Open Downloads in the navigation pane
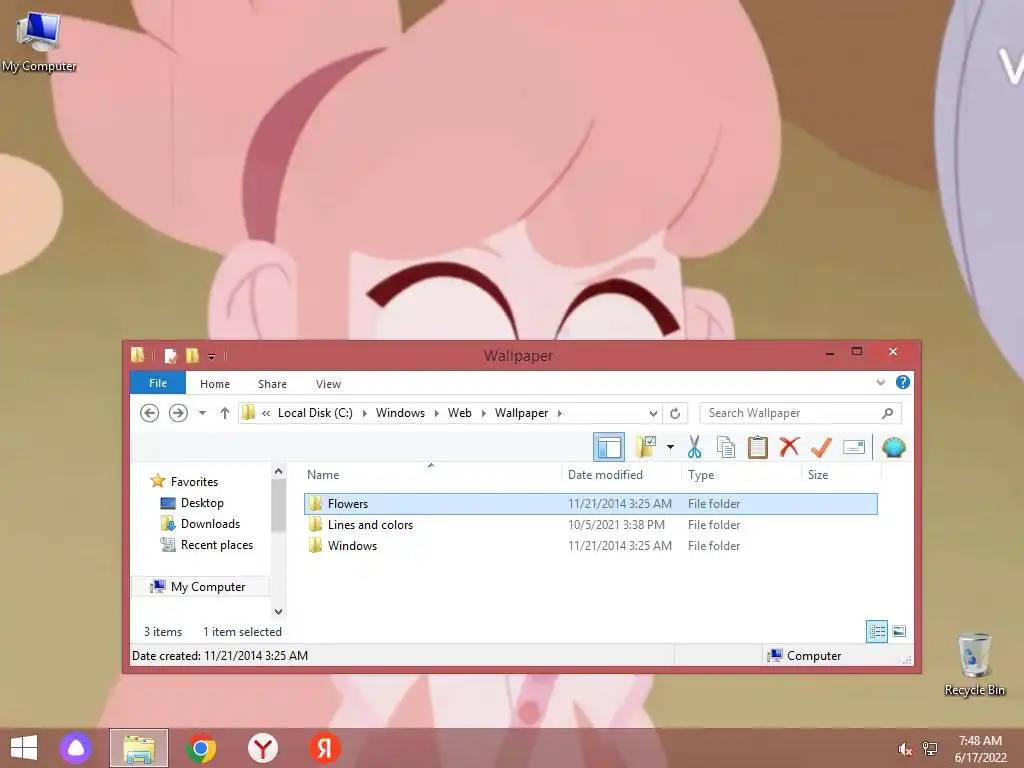The width and height of the screenshot is (1024, 768). tap(210, 524)
